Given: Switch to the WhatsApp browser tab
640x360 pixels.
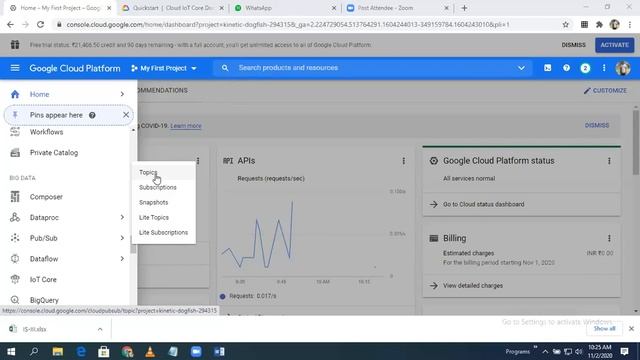Looking at the screenshot, I should click(x=285, y=8).
